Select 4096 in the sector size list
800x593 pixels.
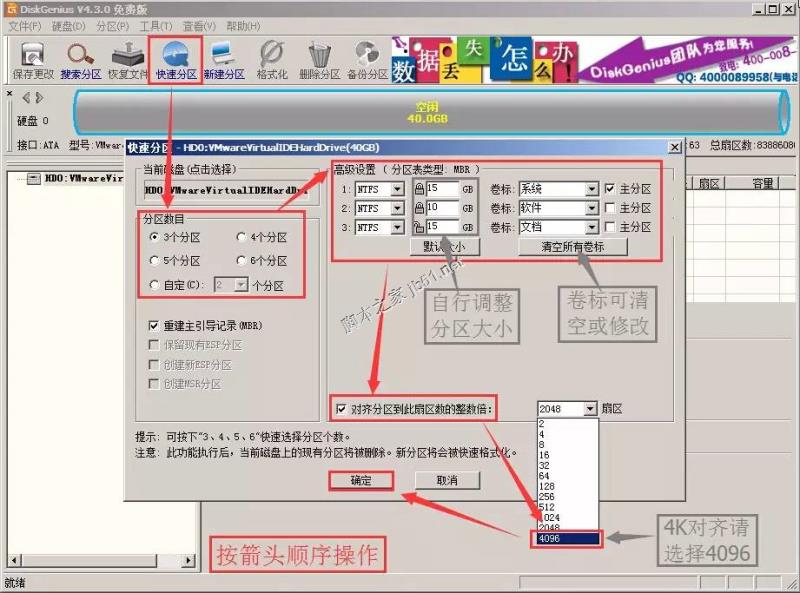pos(566,538)
